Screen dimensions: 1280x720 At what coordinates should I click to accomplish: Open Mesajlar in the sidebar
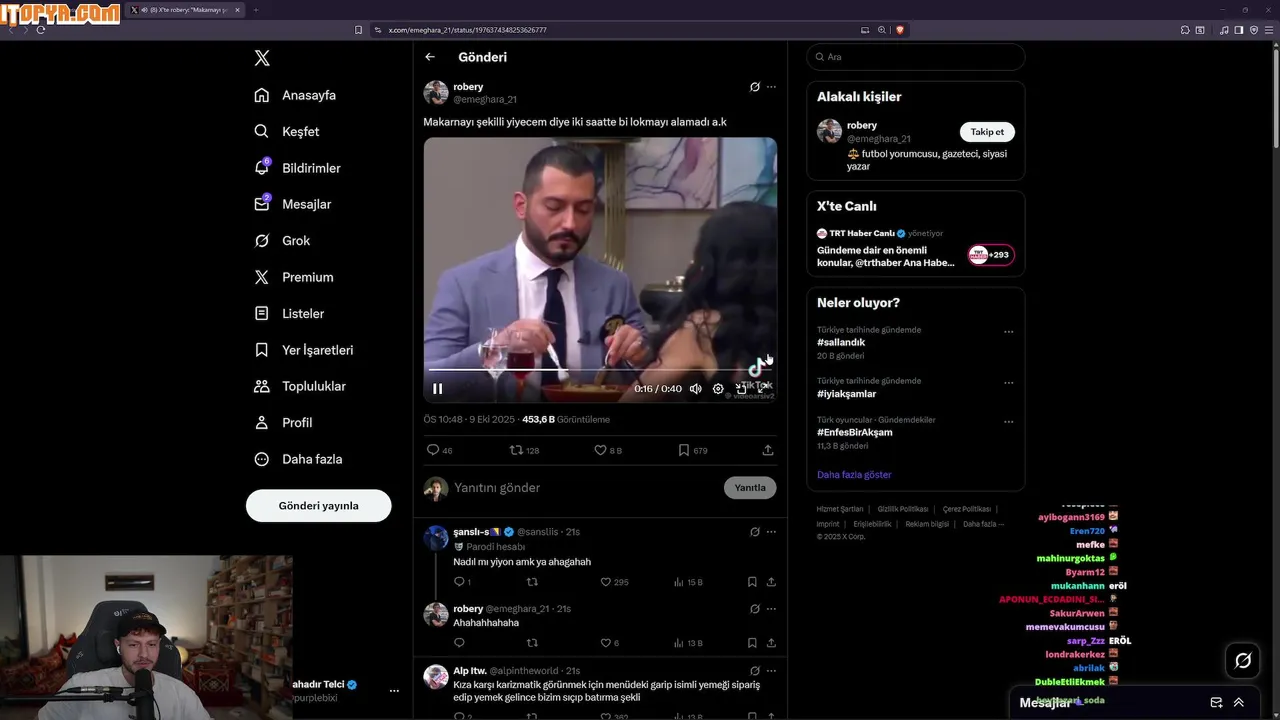tap(293, 204)
